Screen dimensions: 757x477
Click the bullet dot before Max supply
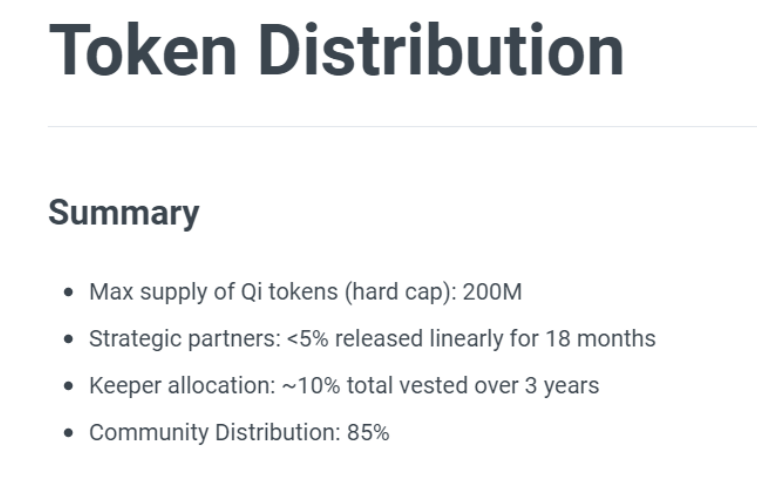pyautogui.click(x=69, y=292)
